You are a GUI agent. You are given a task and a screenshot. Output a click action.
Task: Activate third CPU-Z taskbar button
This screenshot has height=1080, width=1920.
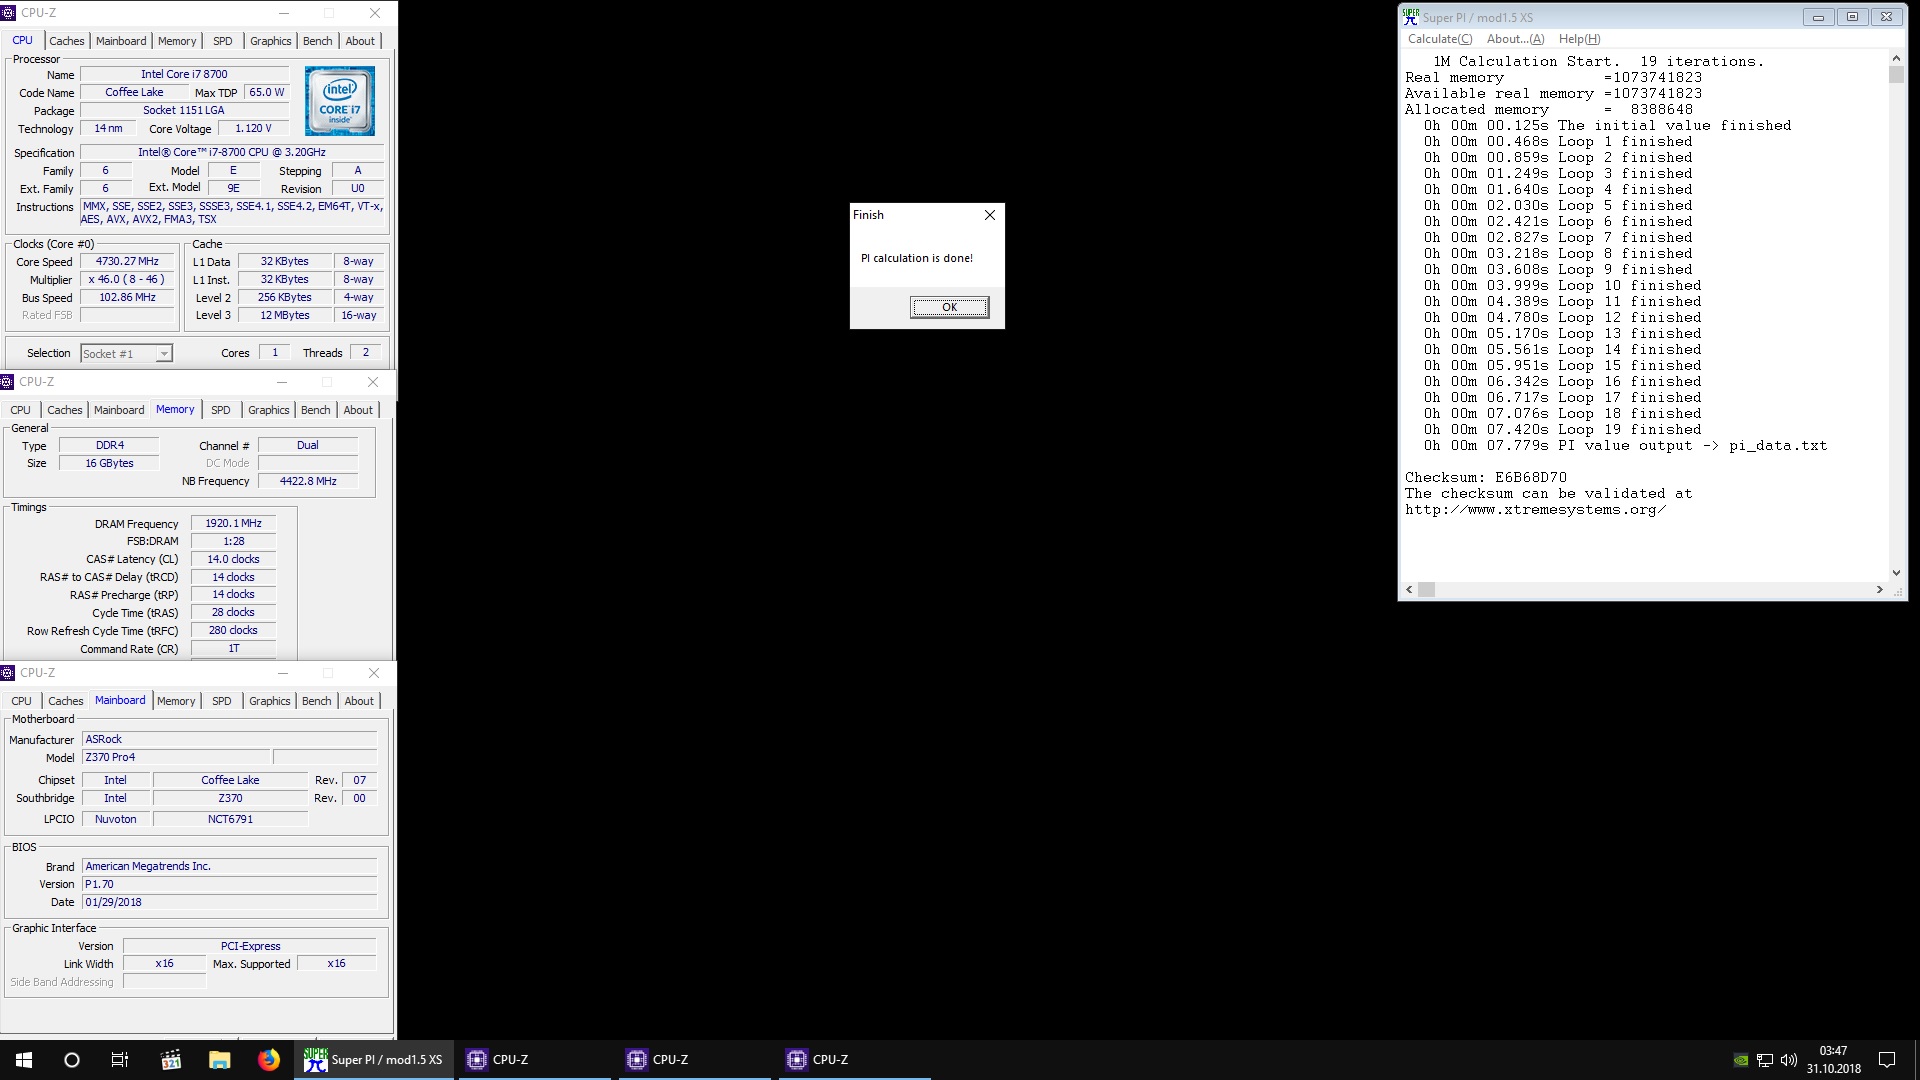[x=856, y=1060]
